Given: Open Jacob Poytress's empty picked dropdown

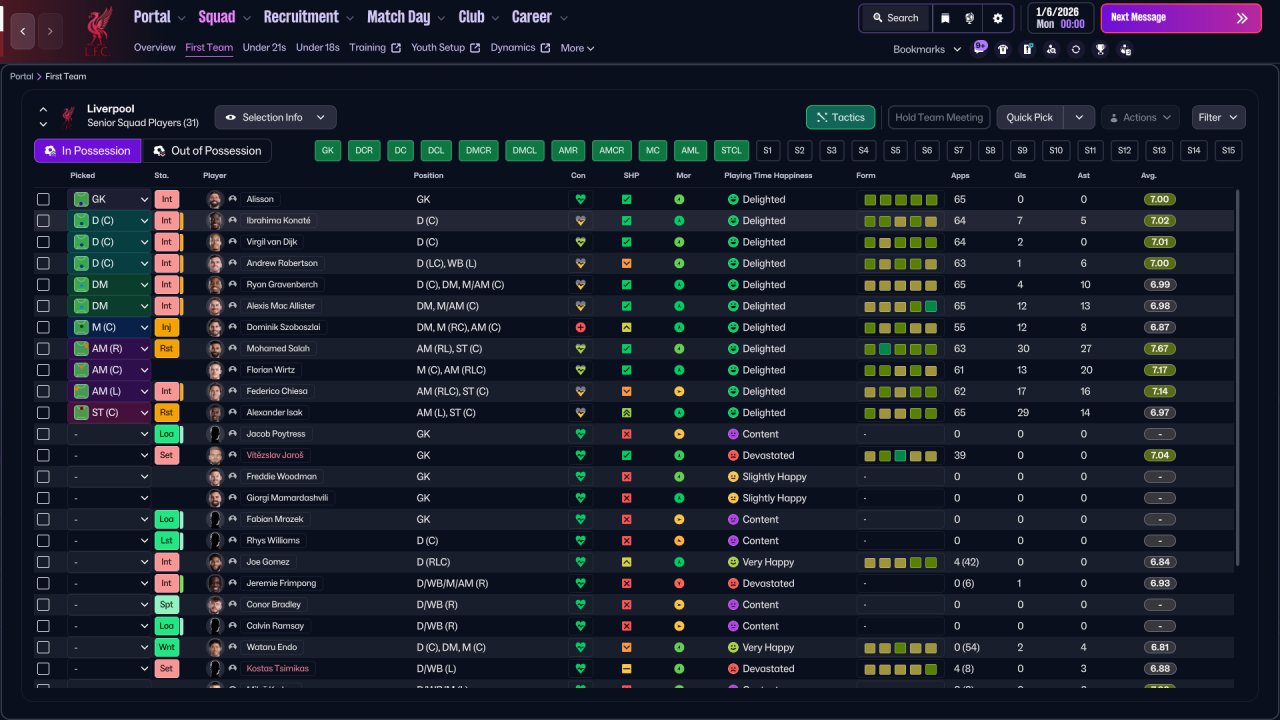Looking at the screenshot, I should [109, 434].
